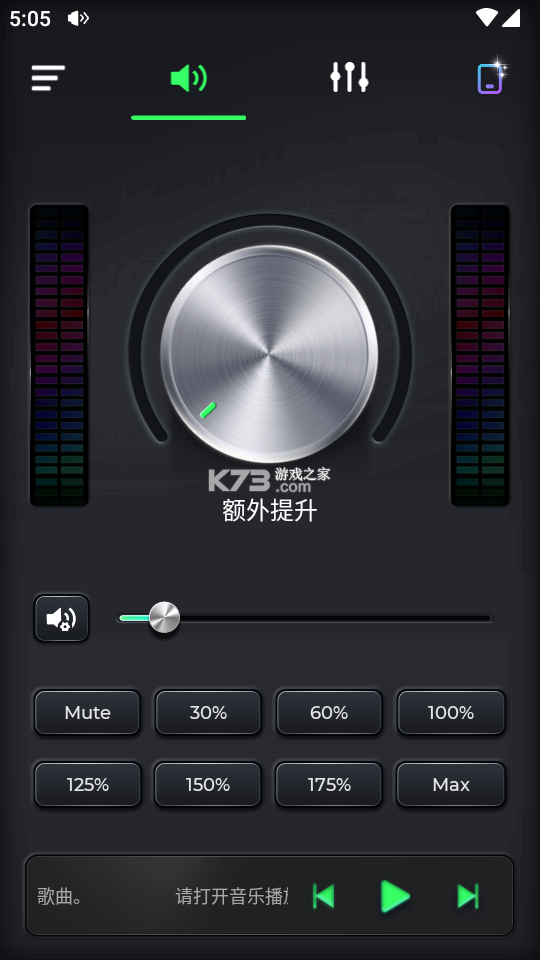Tap the status bar Wi-Fi icon
Viewport: 540px width, 960px height.
pos(487,18)
